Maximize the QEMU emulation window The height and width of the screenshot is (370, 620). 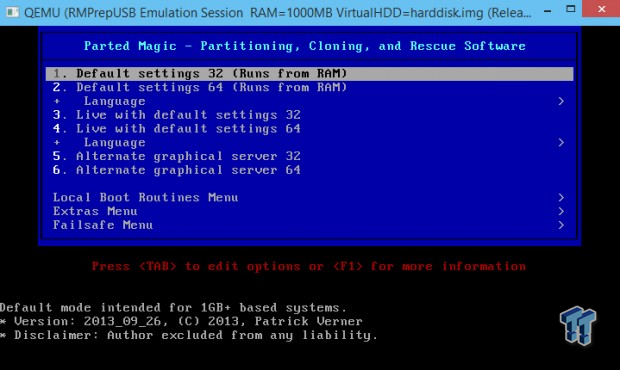tap(570, 9)
